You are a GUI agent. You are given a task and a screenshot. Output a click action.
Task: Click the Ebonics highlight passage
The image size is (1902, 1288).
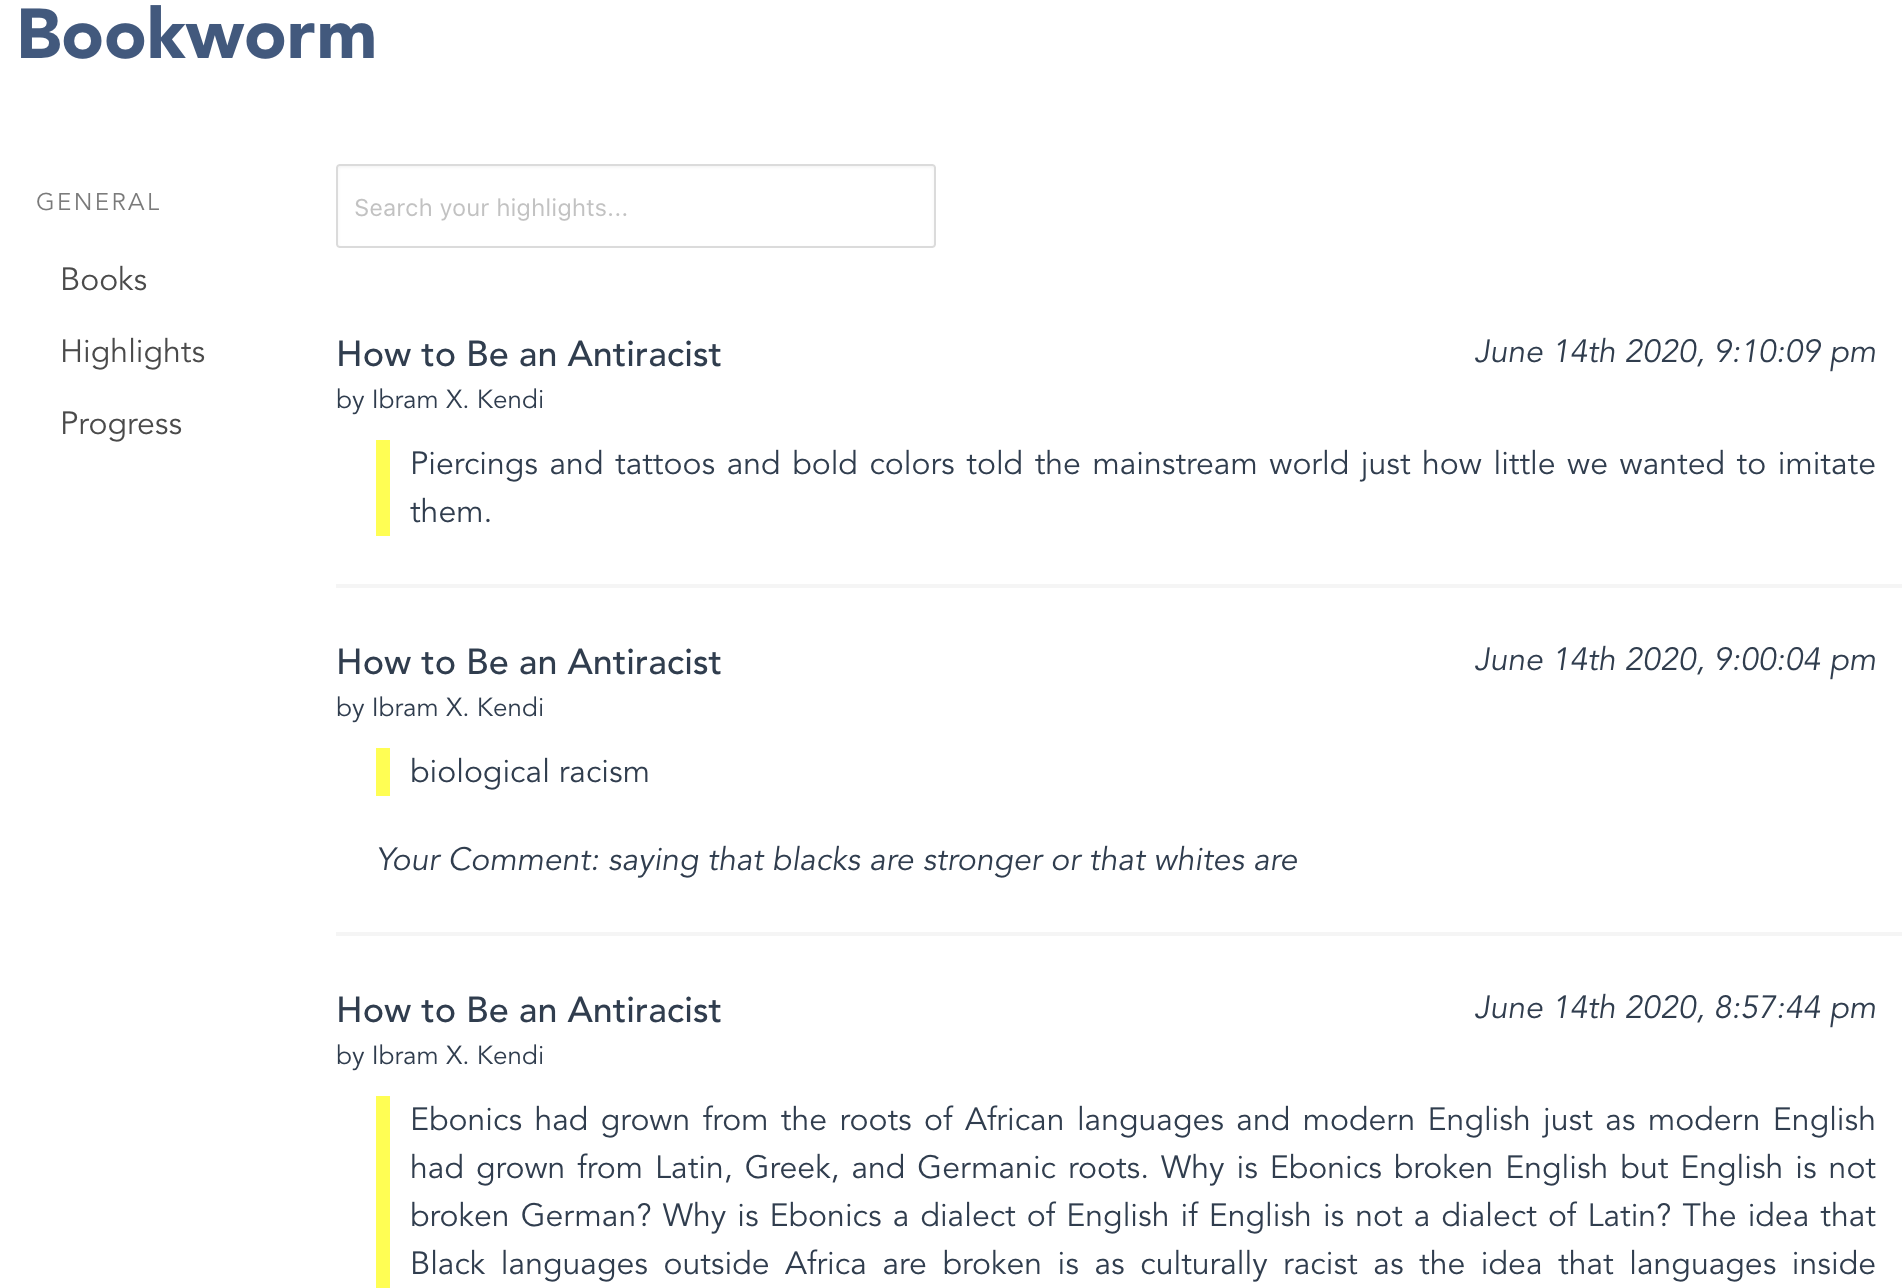point(1141,1191)
